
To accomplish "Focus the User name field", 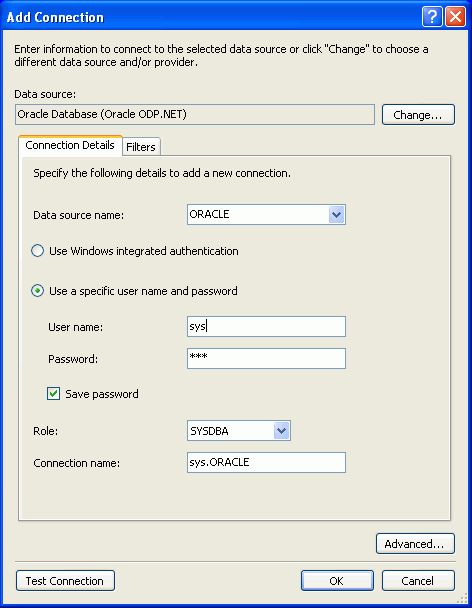I will [266, 326].
